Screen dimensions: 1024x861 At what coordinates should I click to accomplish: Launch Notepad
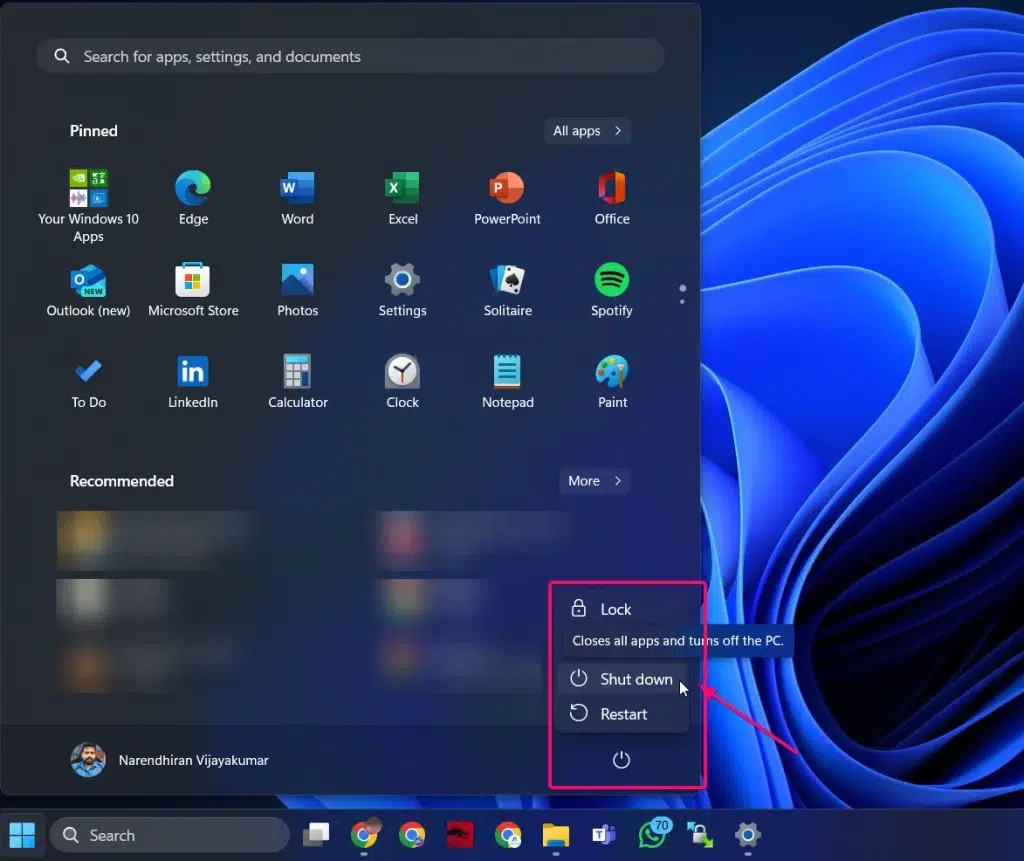tap(507, 382)
